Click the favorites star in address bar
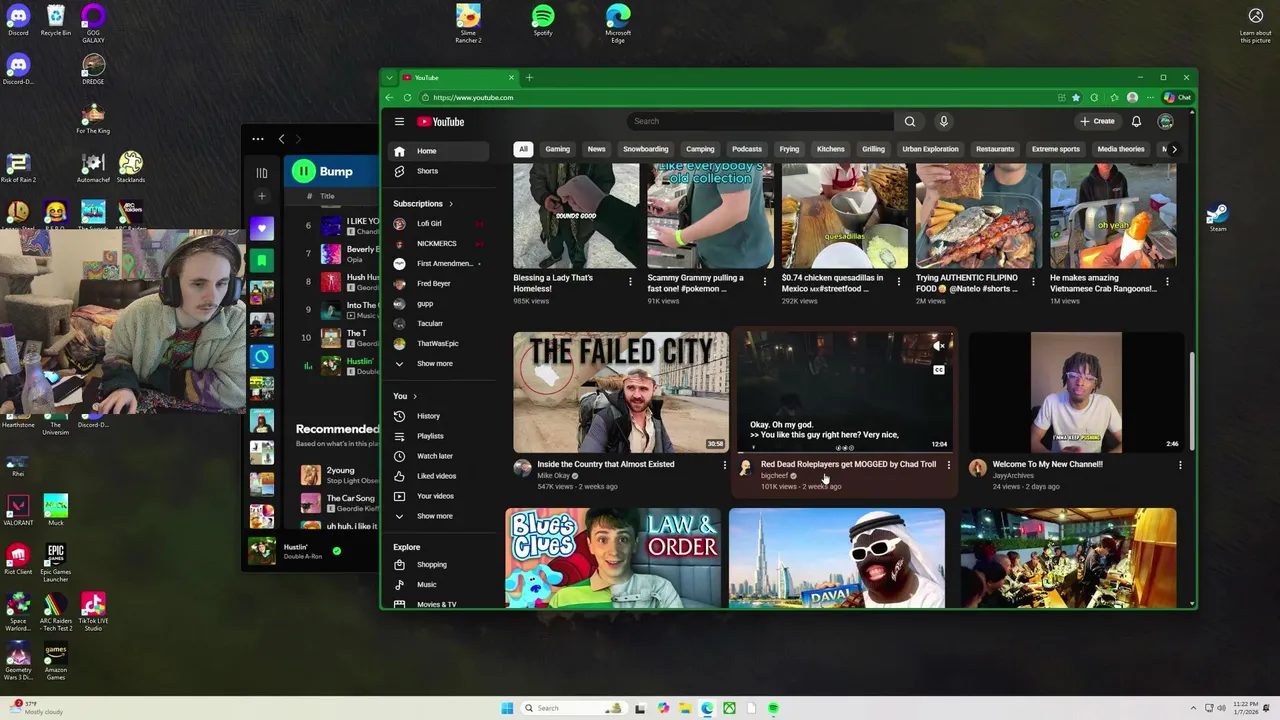Viewport: 1280px width, 720px height. tap(1076, 98)
